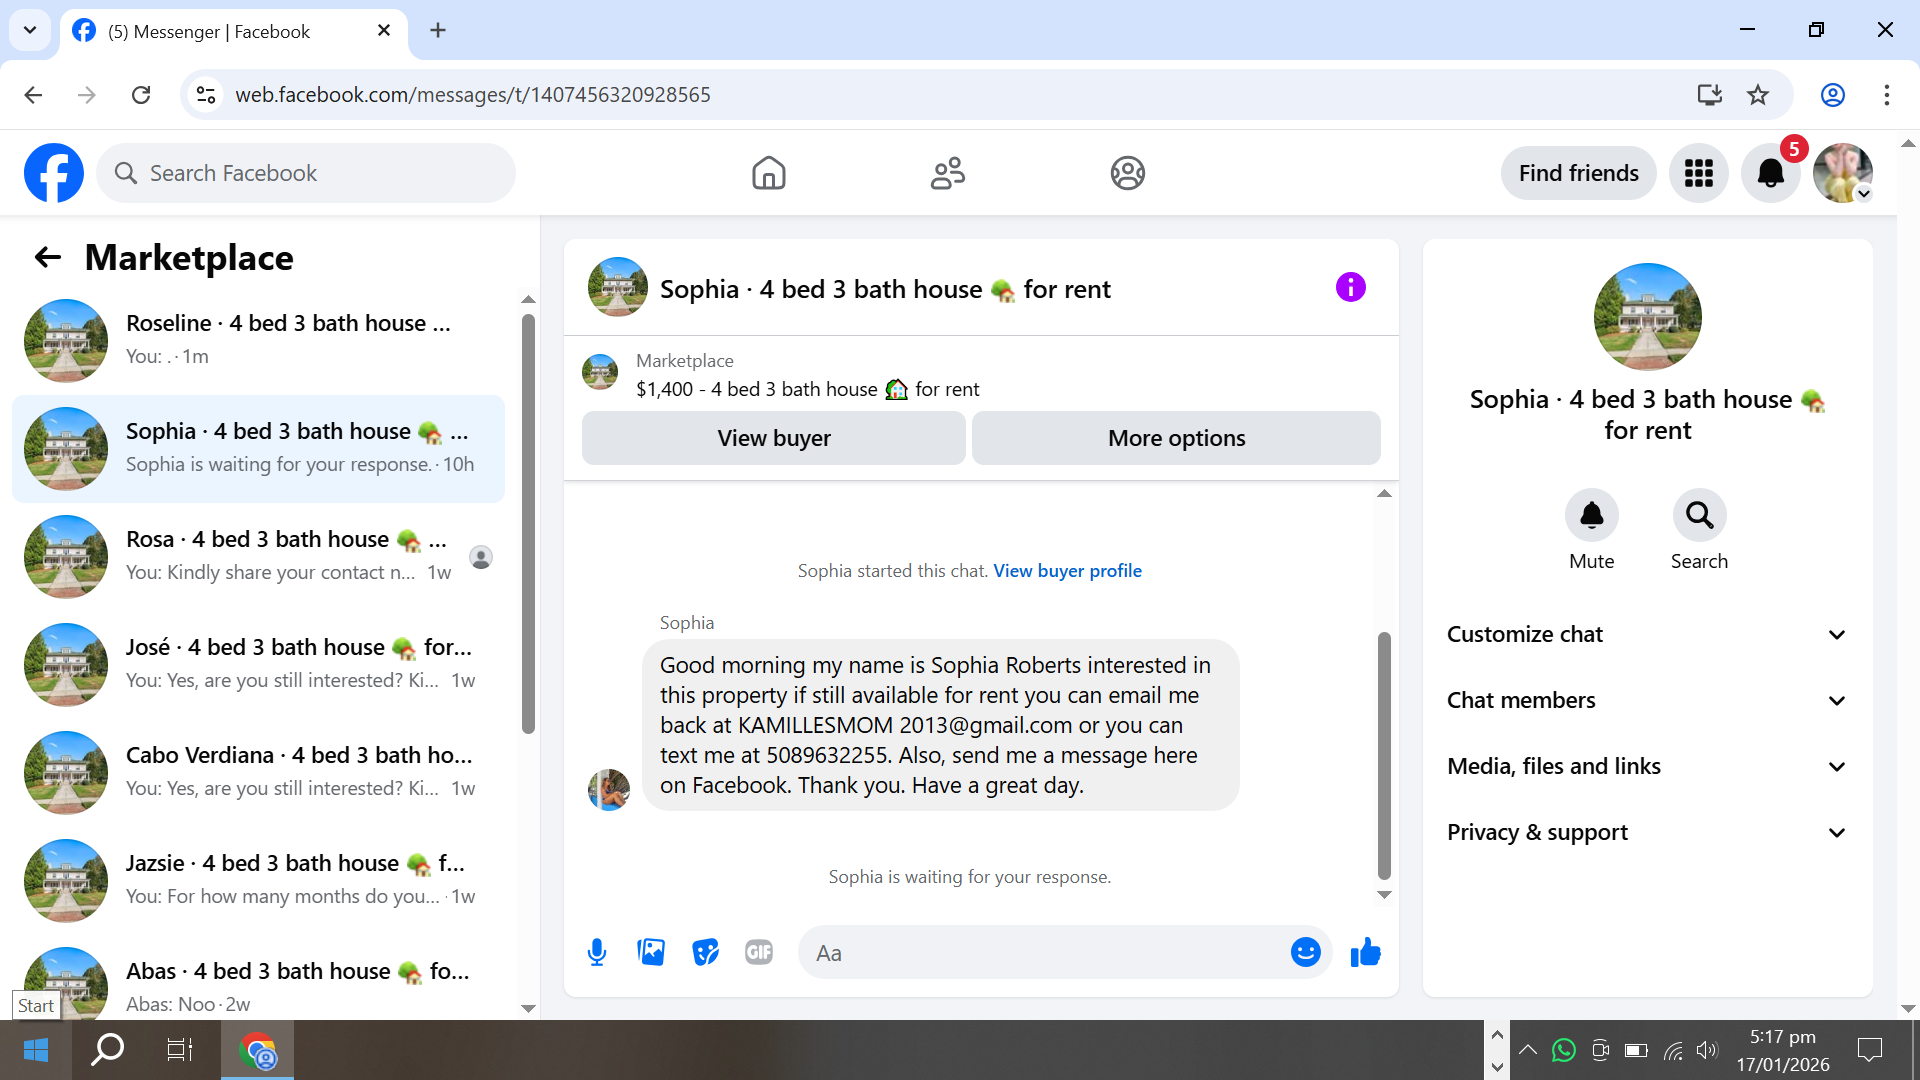This screenshot has height=1080, width=1920.
Task: Open the View buyer profile link
Action: (1067, 570)
